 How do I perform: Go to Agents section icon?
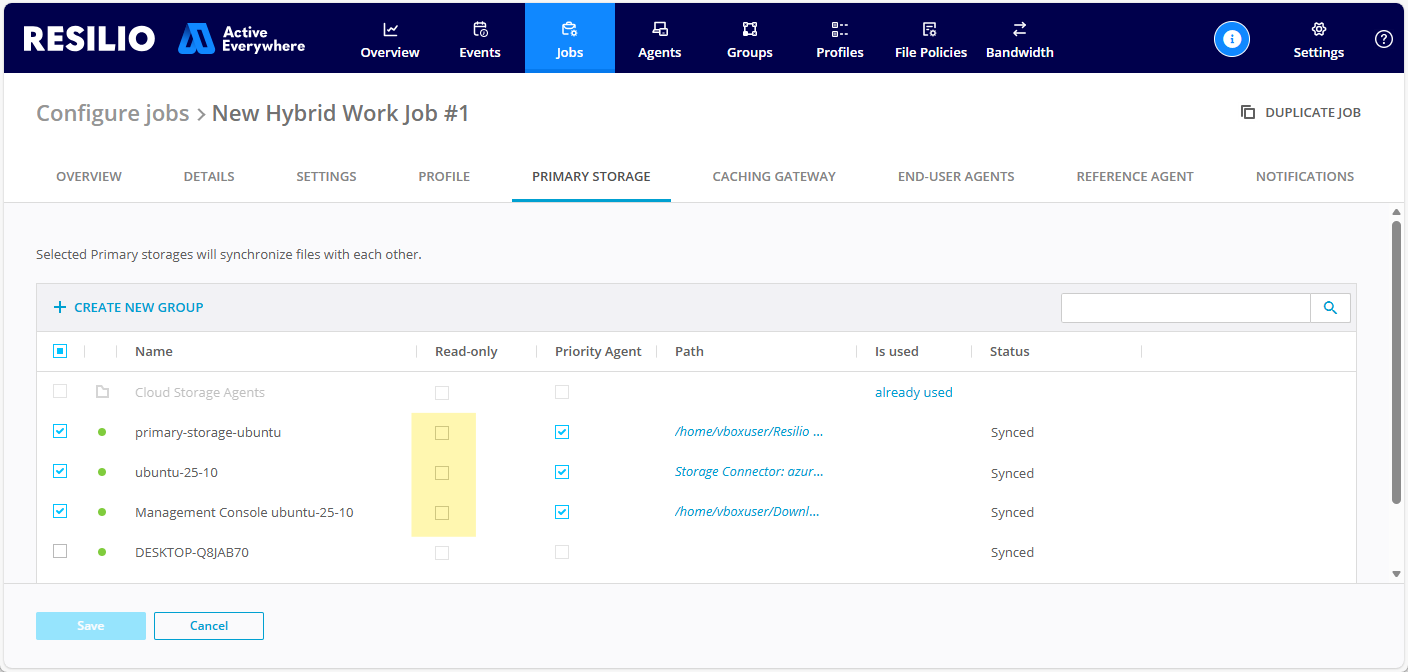click(660, 29)
